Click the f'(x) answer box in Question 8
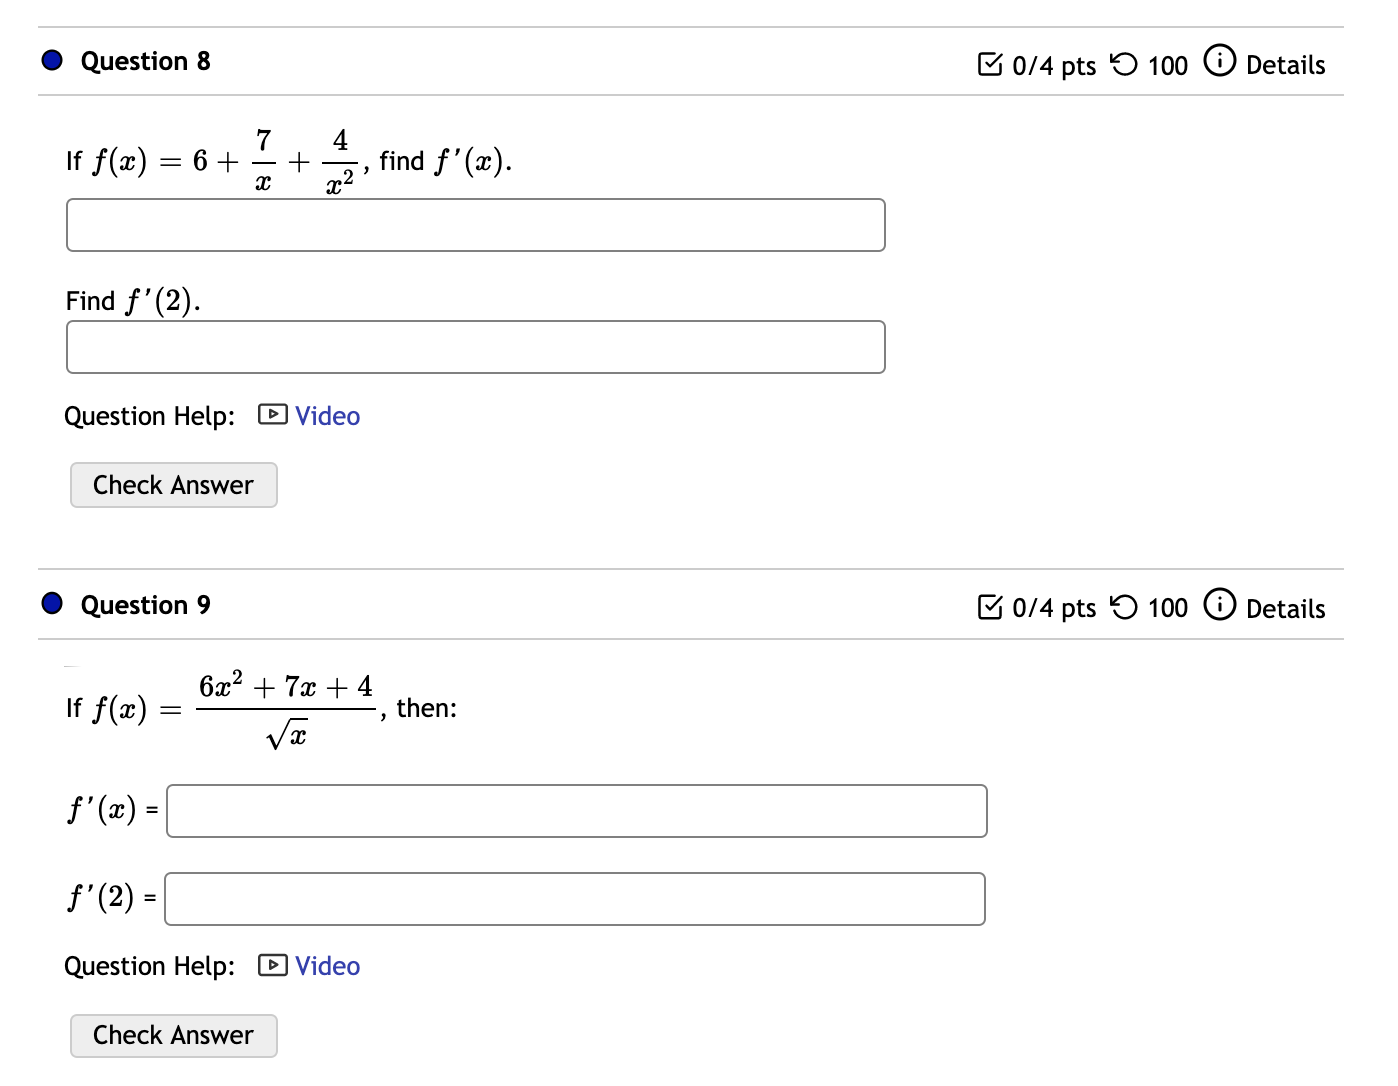Image resolution: width=1398 pixels, height=1086 pixels. tap(475, 226)
